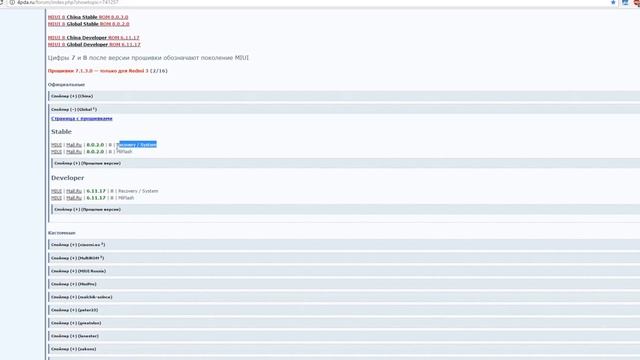
Task: Open MIUI 8 Global Stable ROM 8.0.2.0 link
Action: 89,24
